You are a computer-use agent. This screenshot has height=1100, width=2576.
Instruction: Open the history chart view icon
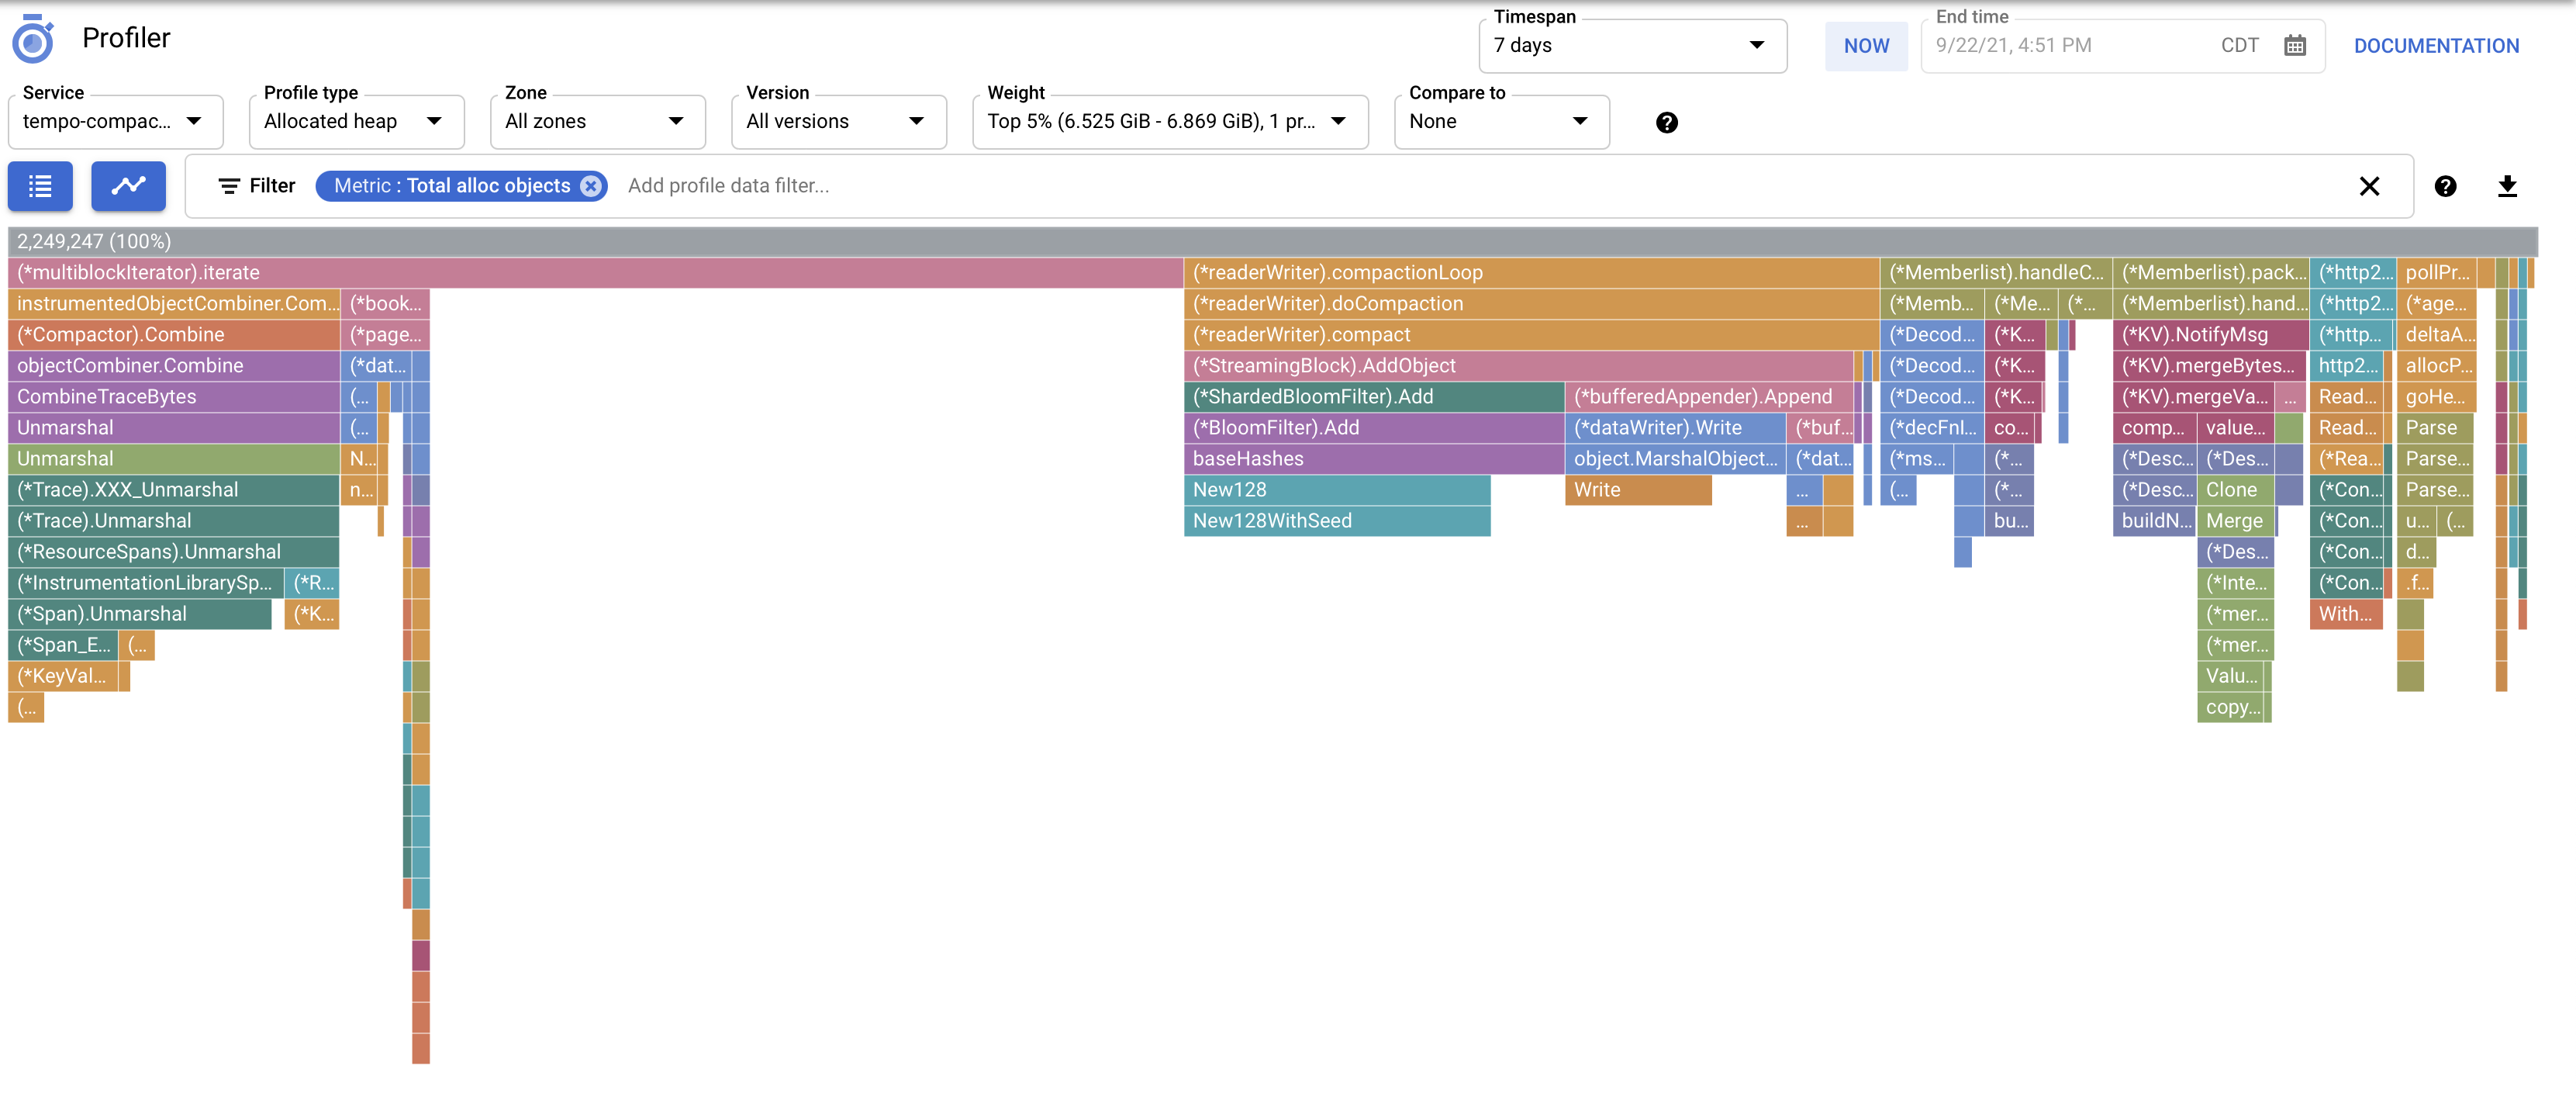click(128, 186)
